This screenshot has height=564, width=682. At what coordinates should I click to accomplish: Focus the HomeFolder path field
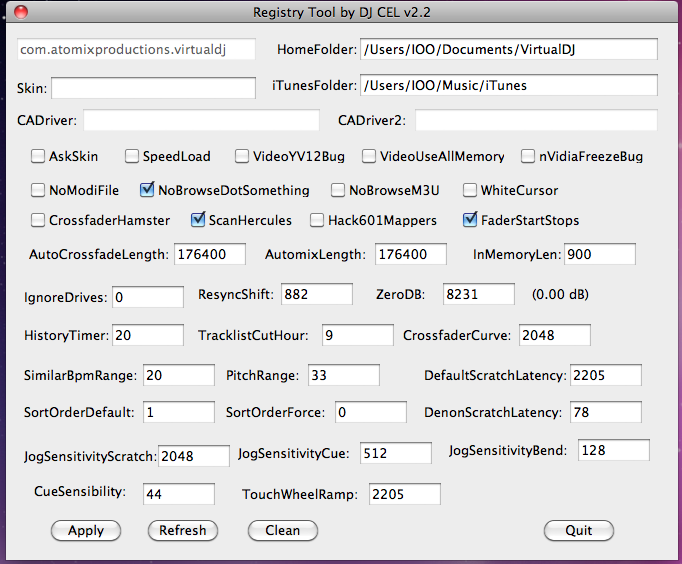508,49
